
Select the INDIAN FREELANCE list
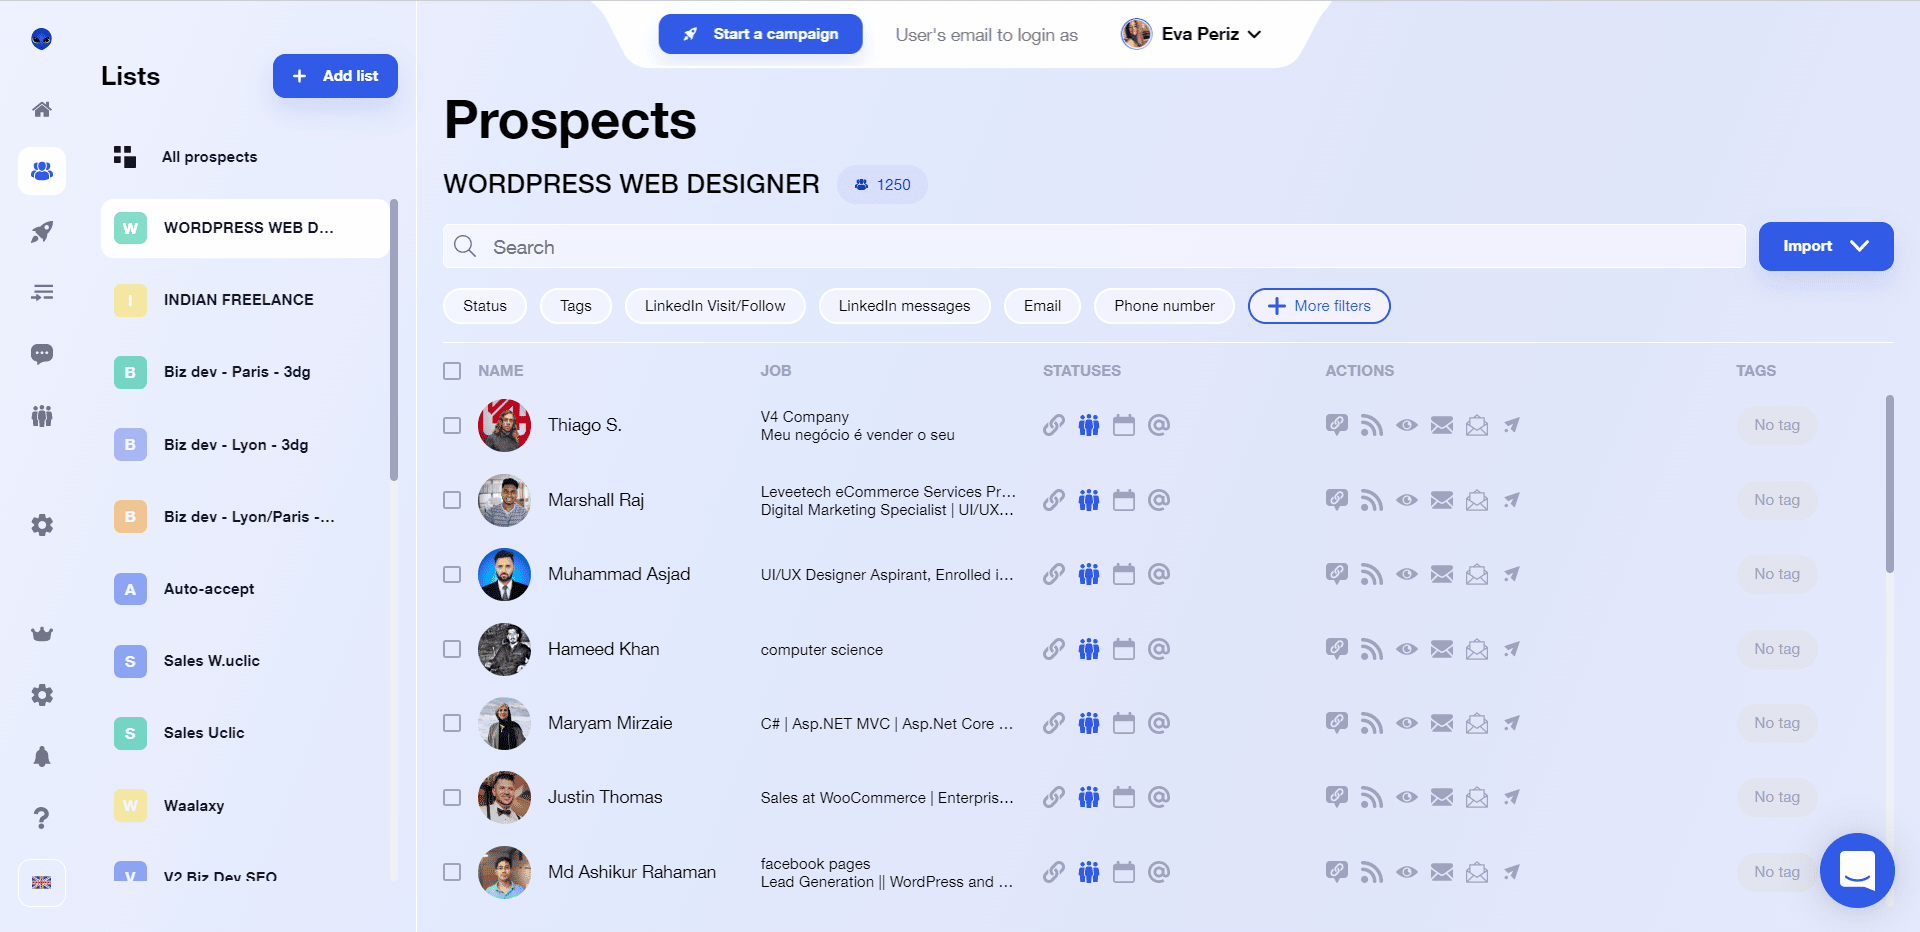coord(245,300)
